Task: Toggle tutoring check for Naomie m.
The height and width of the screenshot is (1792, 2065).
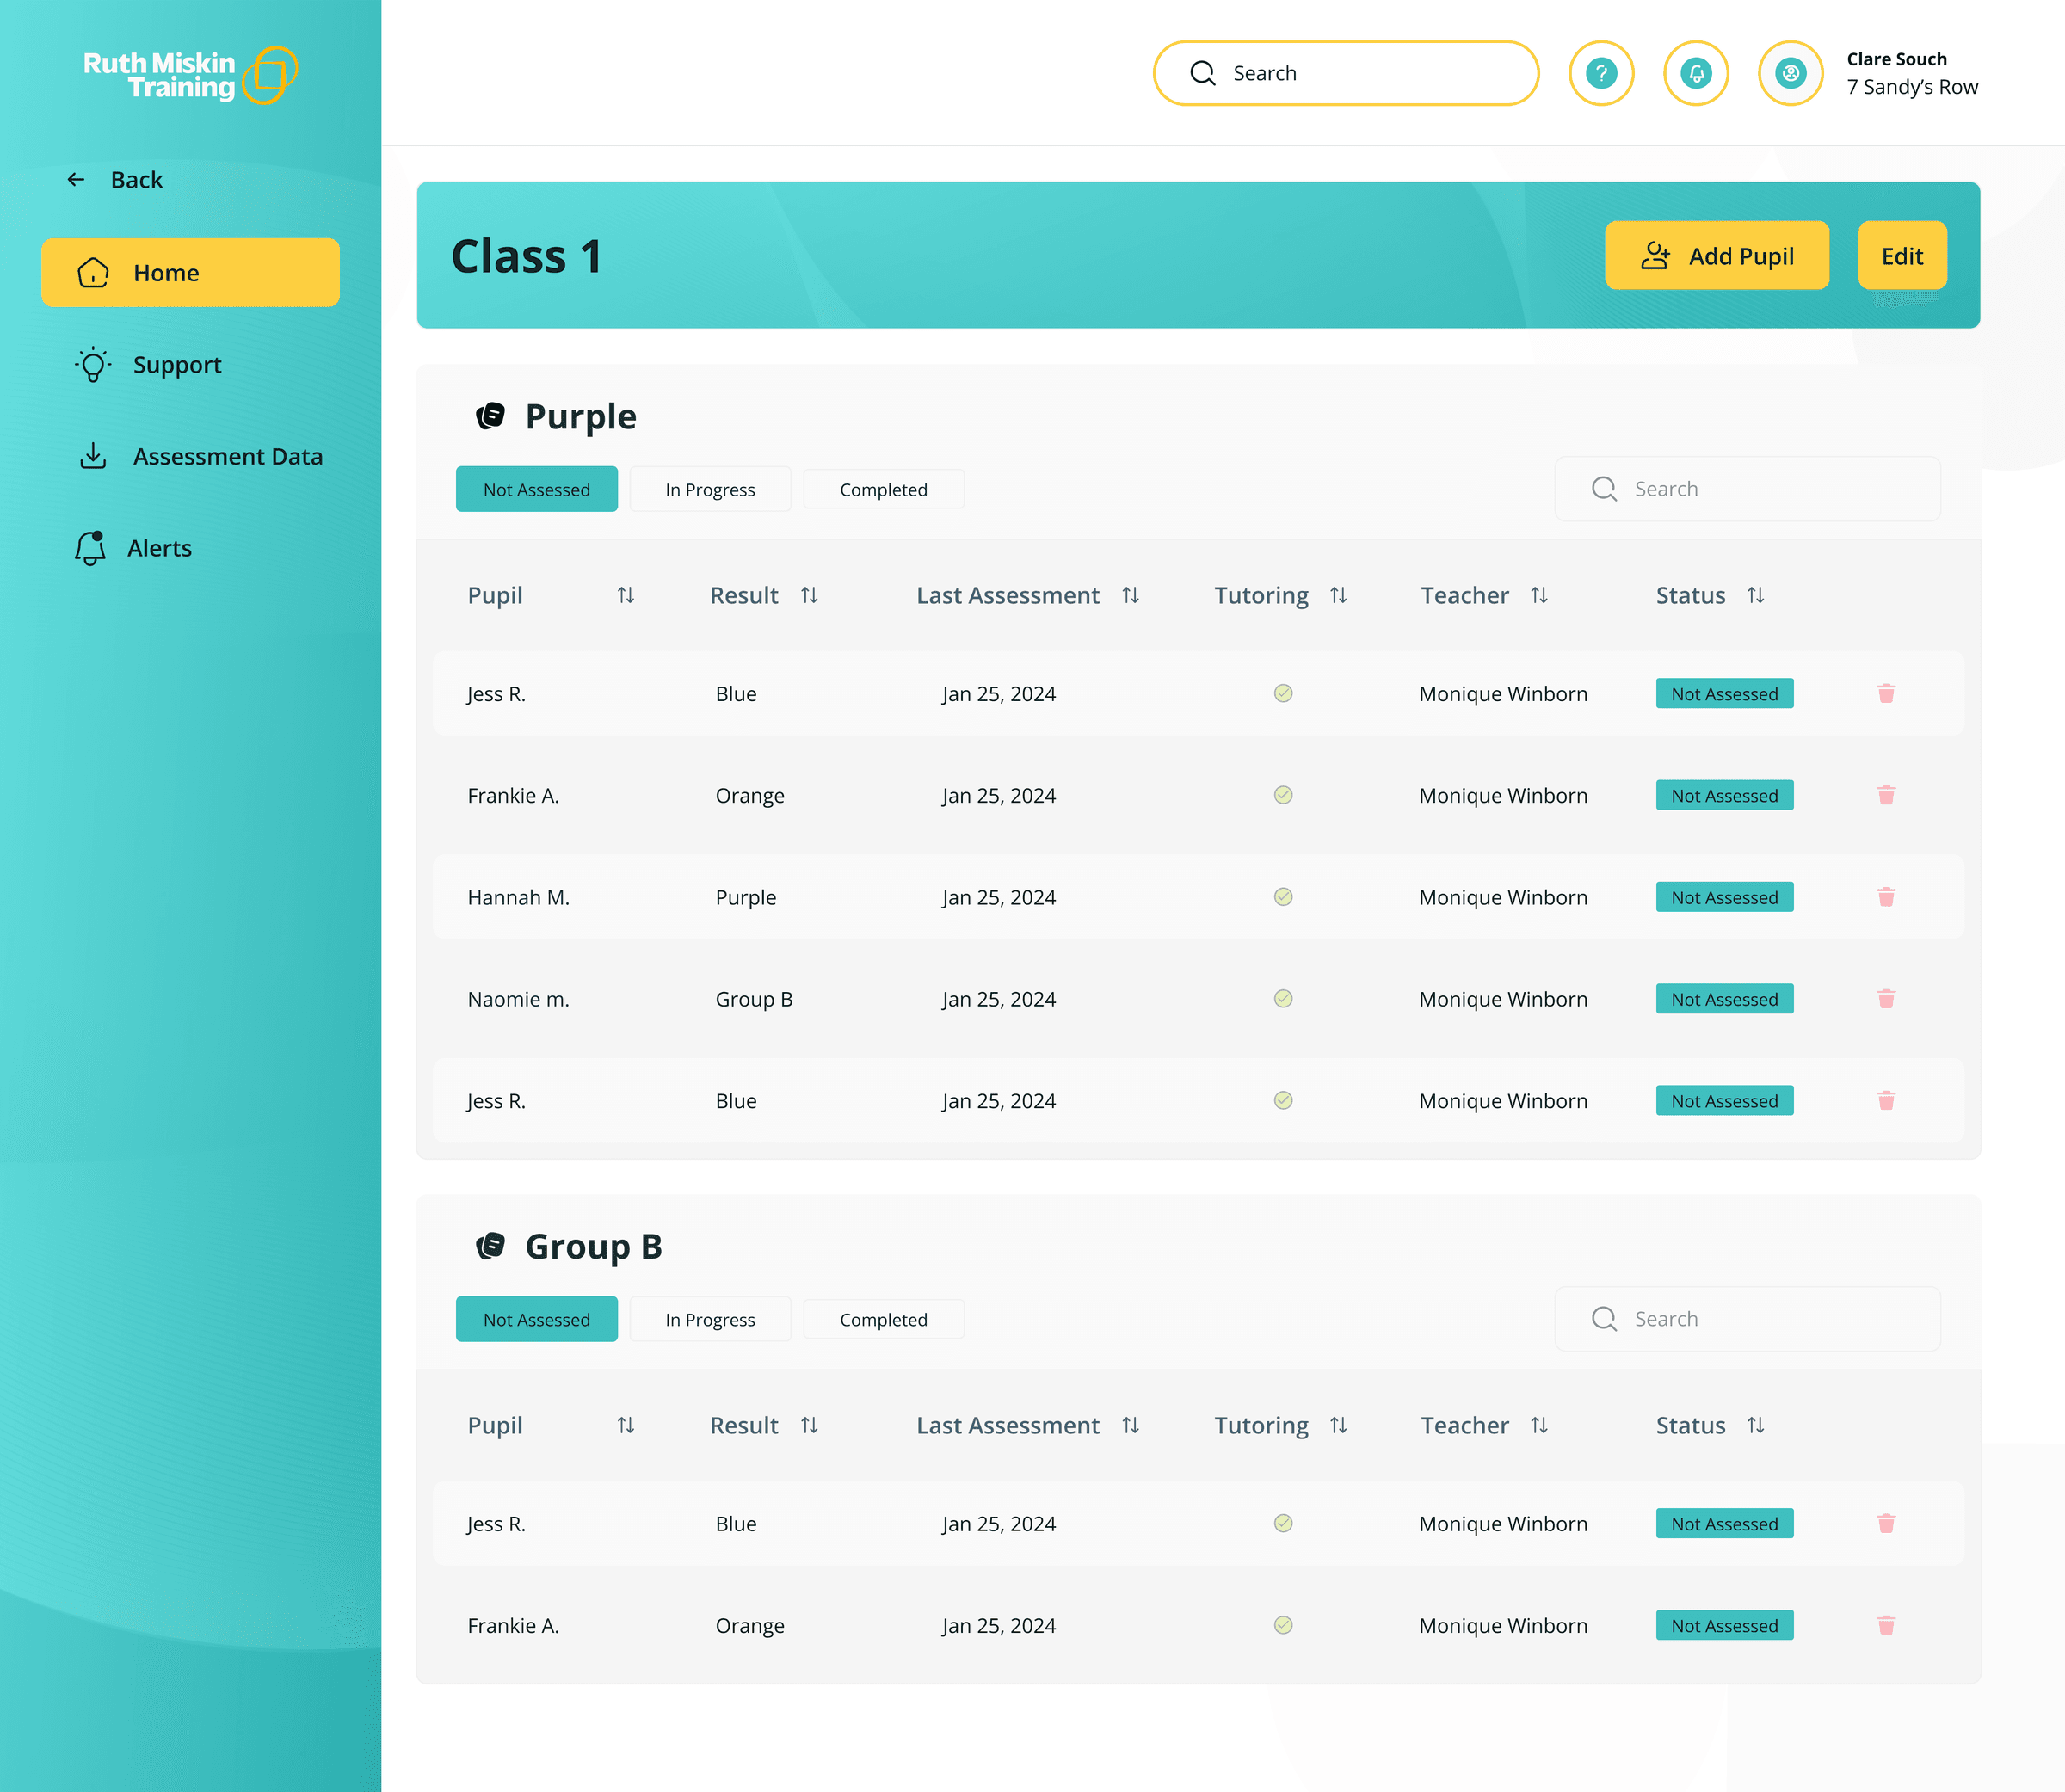Action: pyautogui.click(x=1283, y=999)
